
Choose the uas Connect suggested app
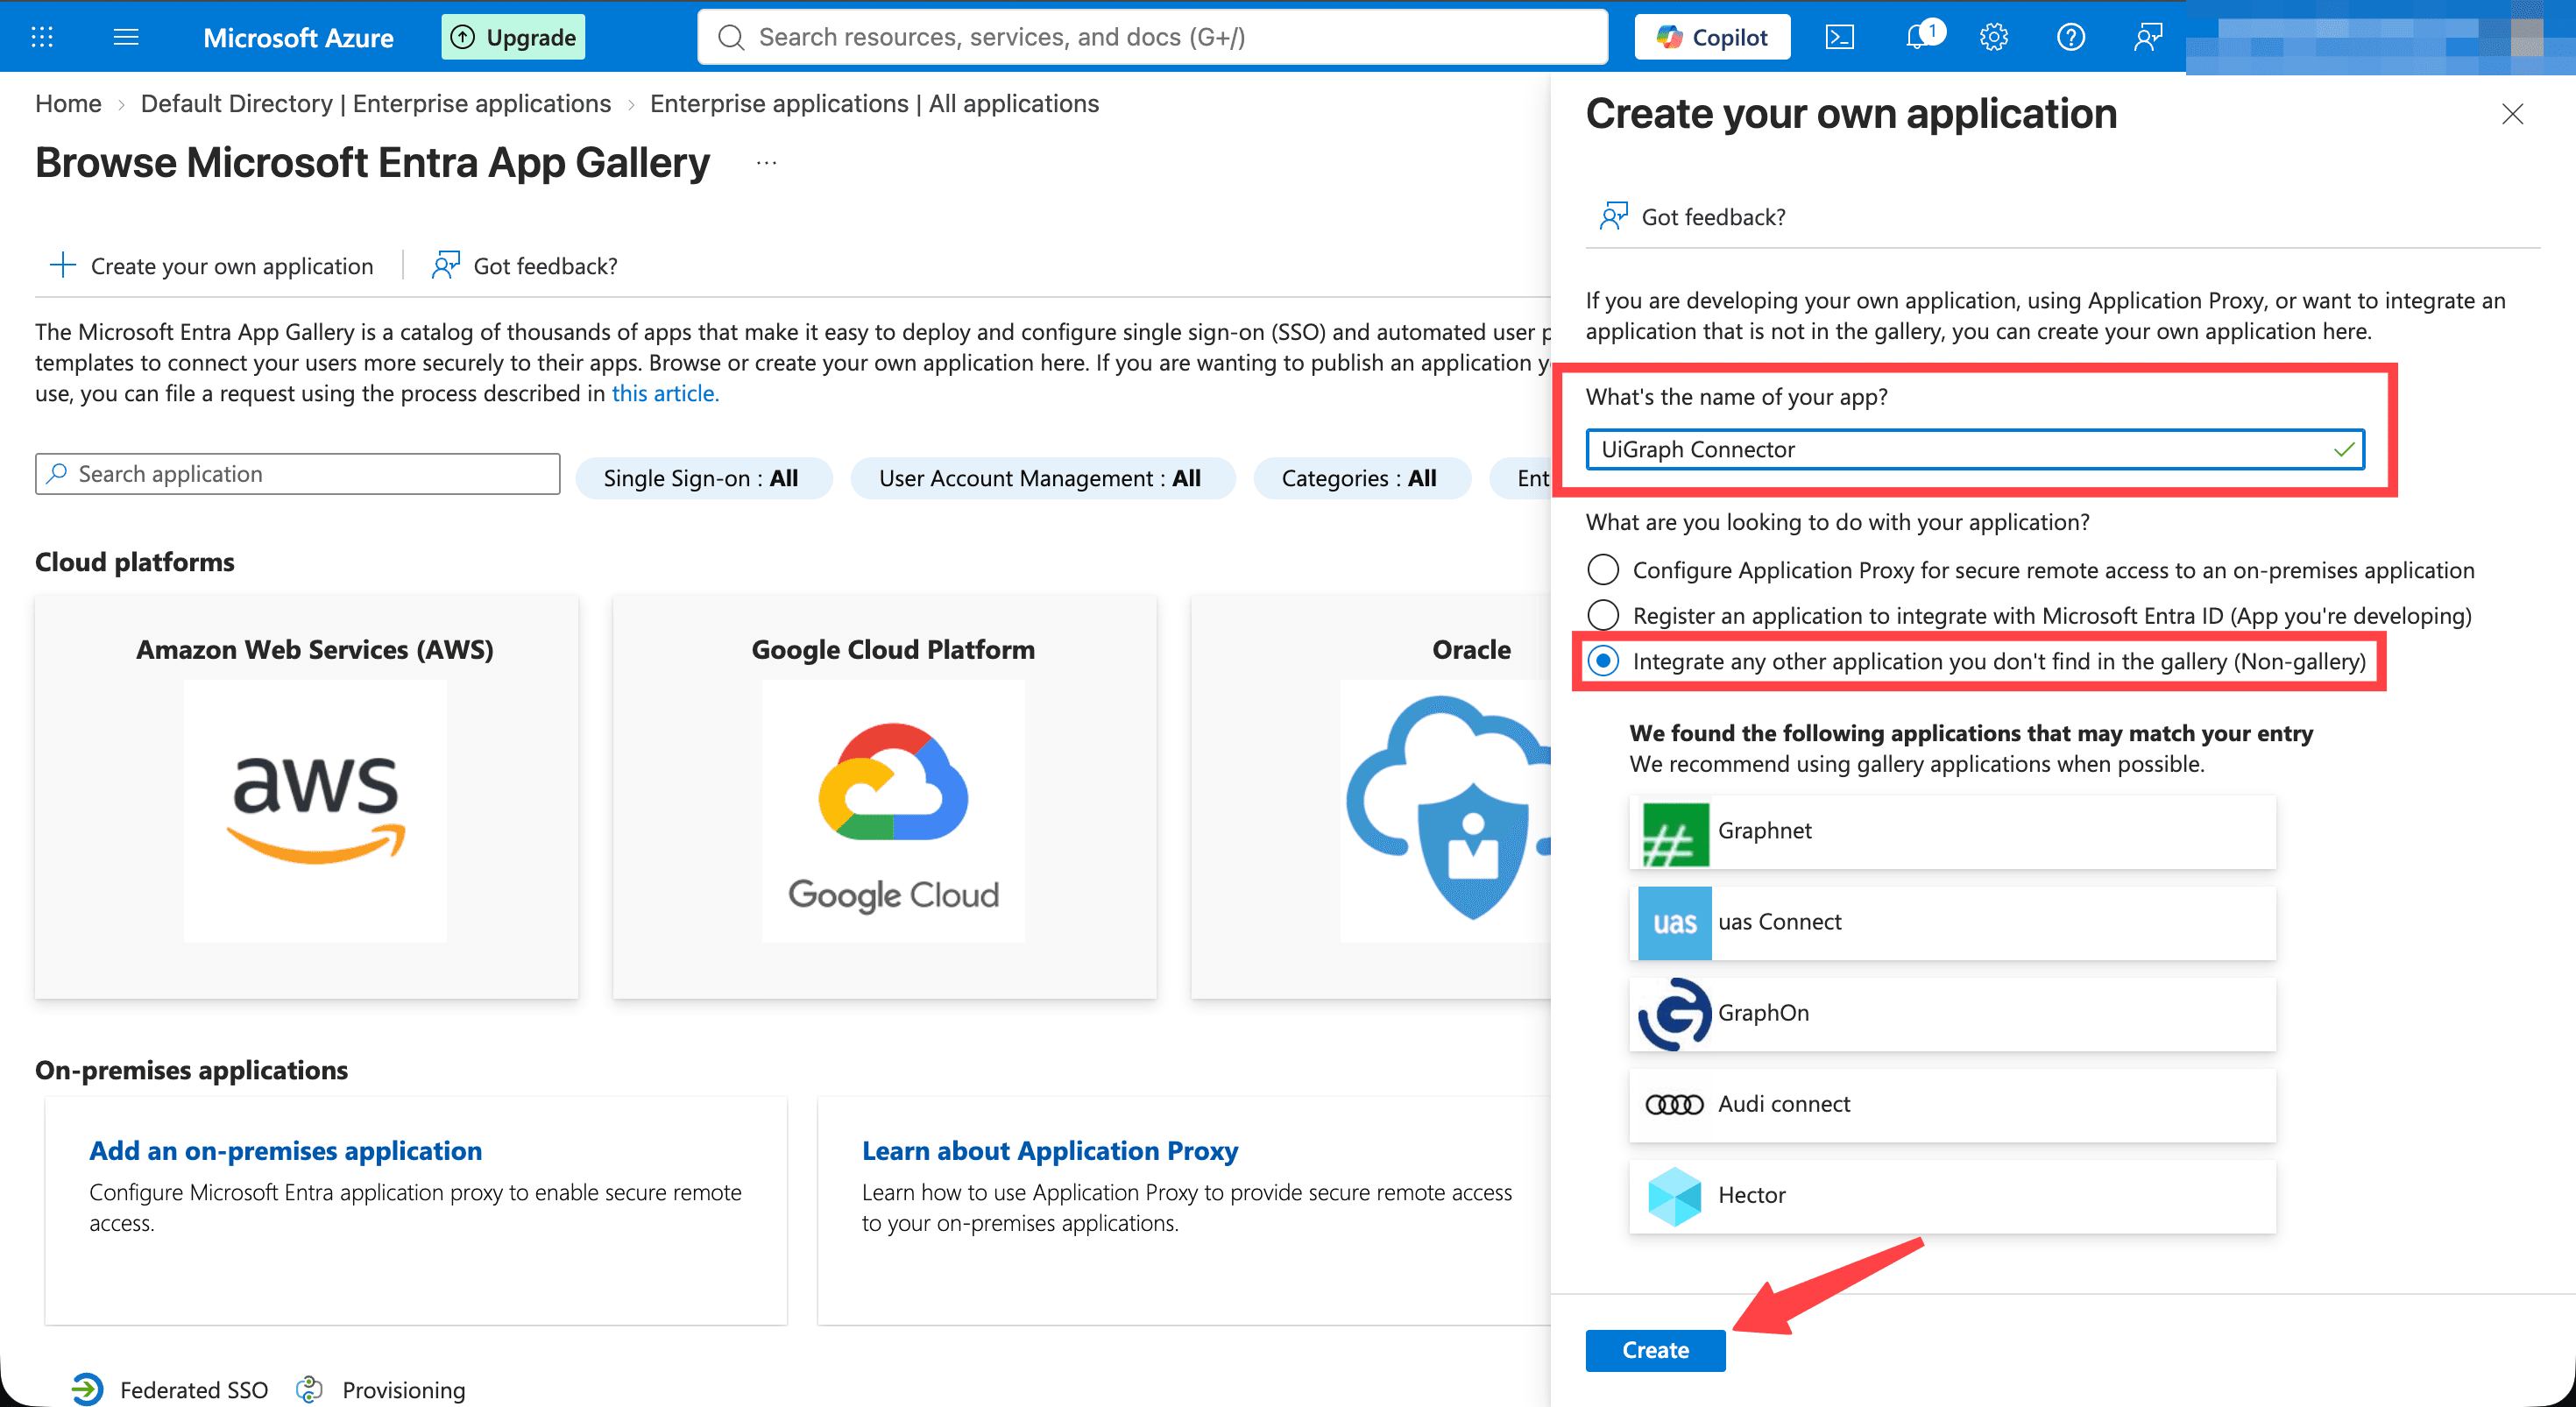coord(1952,923)
